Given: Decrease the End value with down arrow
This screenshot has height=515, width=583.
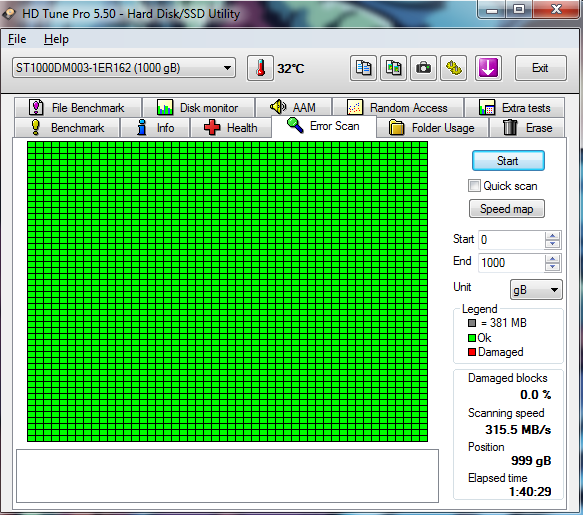Looking at the screenshot, I should point(553,267).
